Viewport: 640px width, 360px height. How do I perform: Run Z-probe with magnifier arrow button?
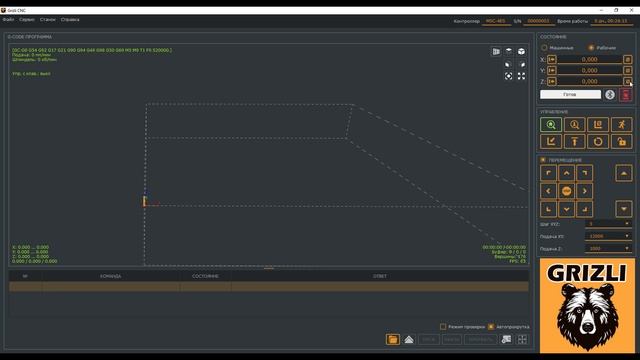tap(574, 124)
